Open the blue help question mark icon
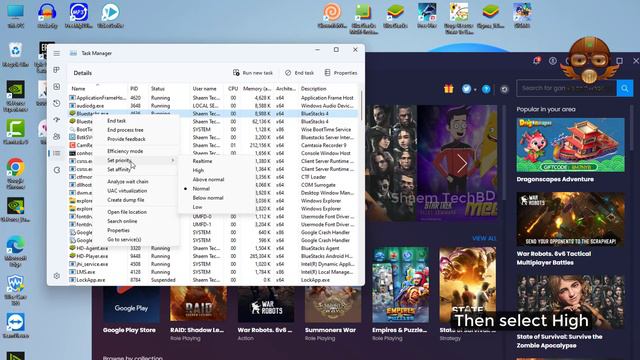The width and height of the screenshot is (640, 360). pyautogui.click(x=486, y=89)
